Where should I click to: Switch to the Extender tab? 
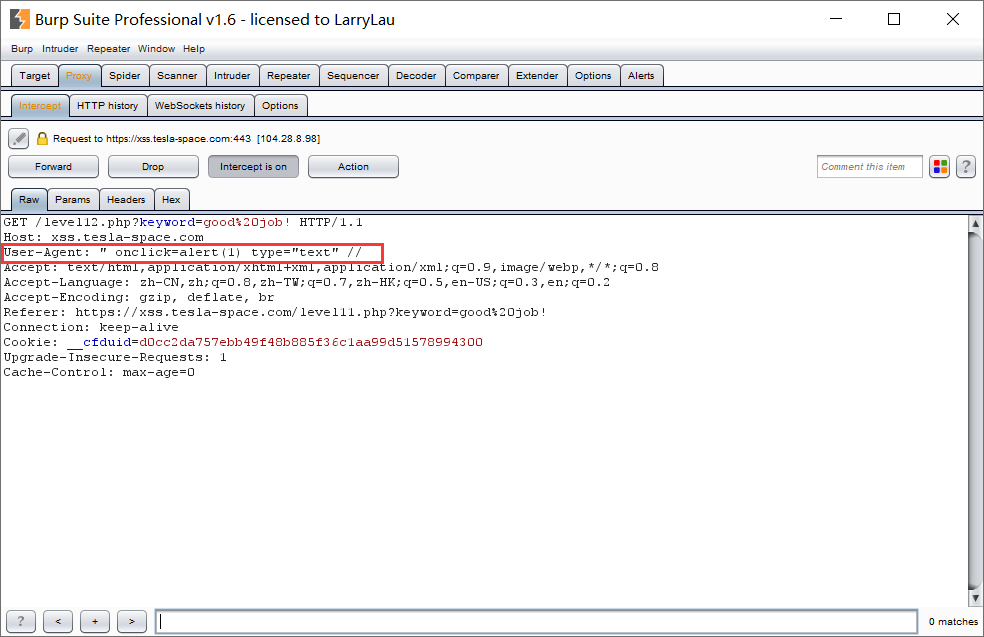pos(537,76)
